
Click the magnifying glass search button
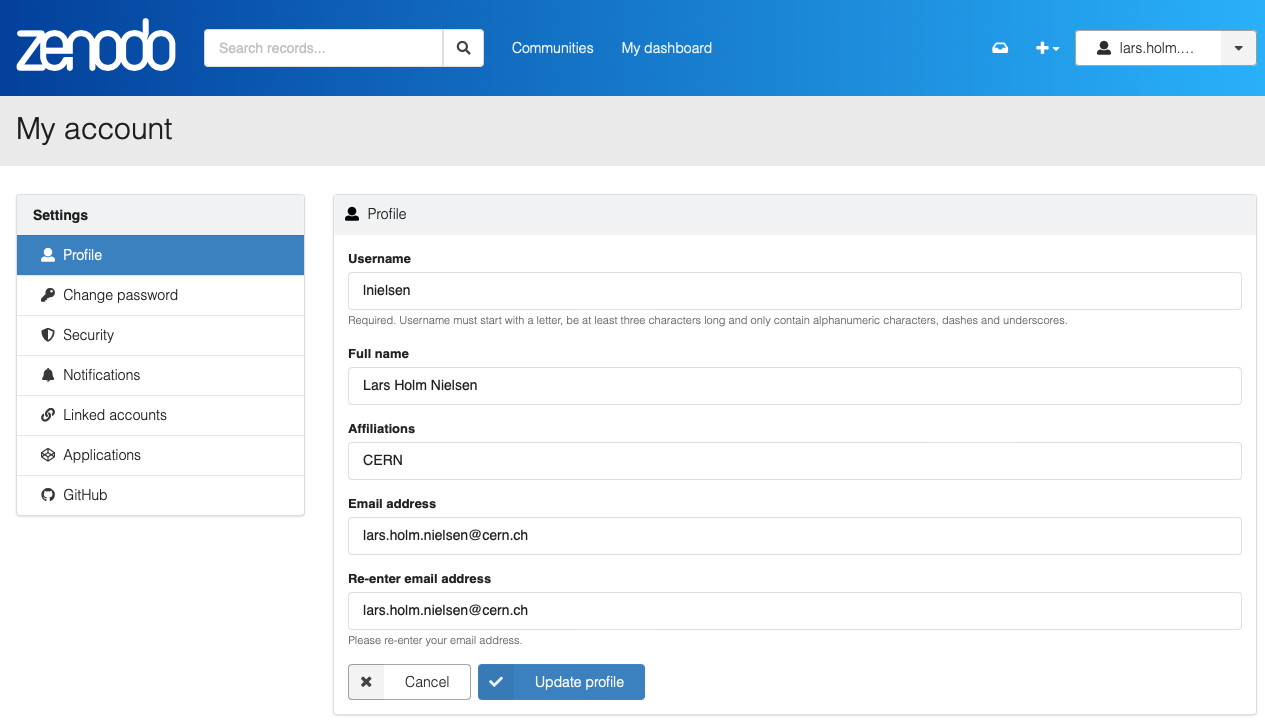(463, 48)
